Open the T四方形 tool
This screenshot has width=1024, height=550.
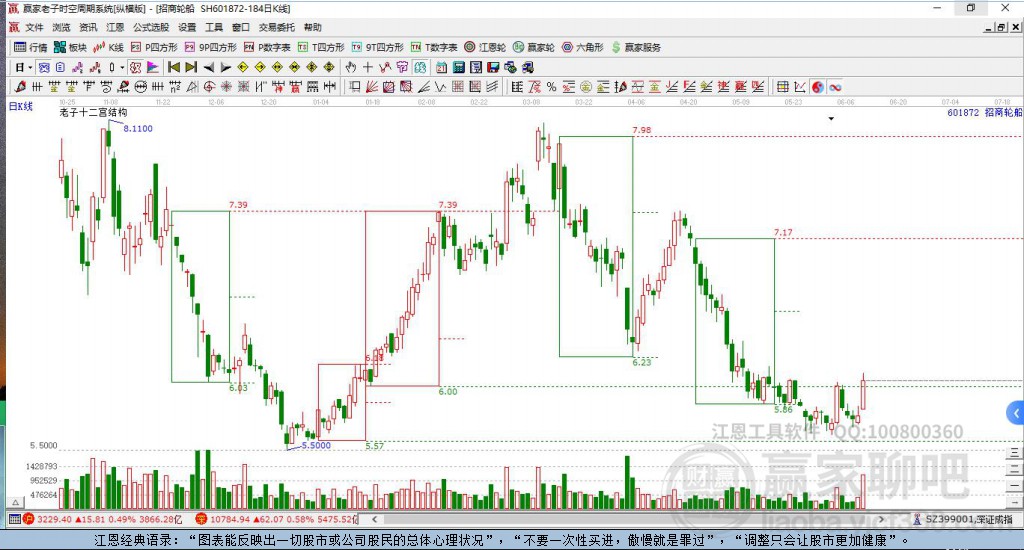click(321, 47)
